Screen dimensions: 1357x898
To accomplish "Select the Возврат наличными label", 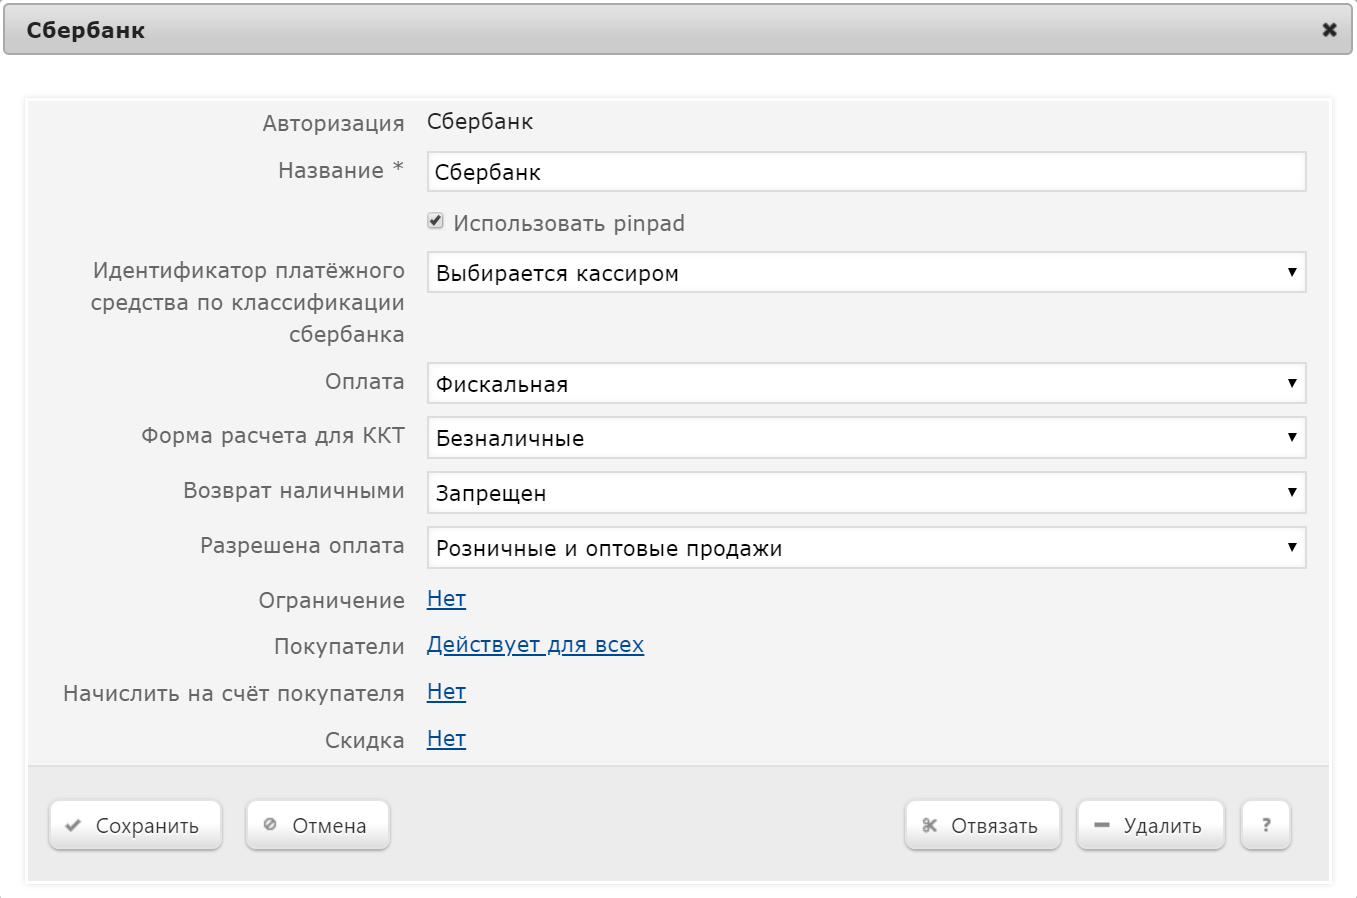I will pos(294,491).
